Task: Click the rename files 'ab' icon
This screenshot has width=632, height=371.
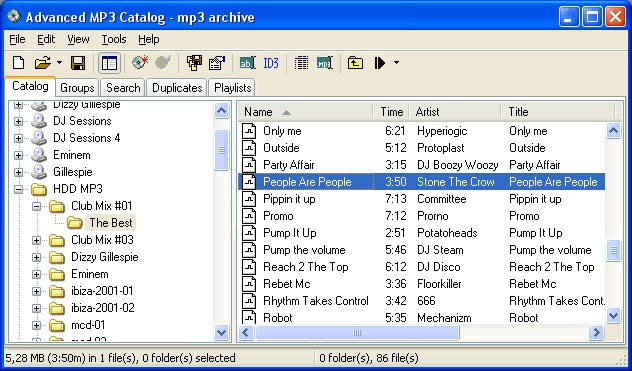Action: pyautogui.click(x=247, y=63)
